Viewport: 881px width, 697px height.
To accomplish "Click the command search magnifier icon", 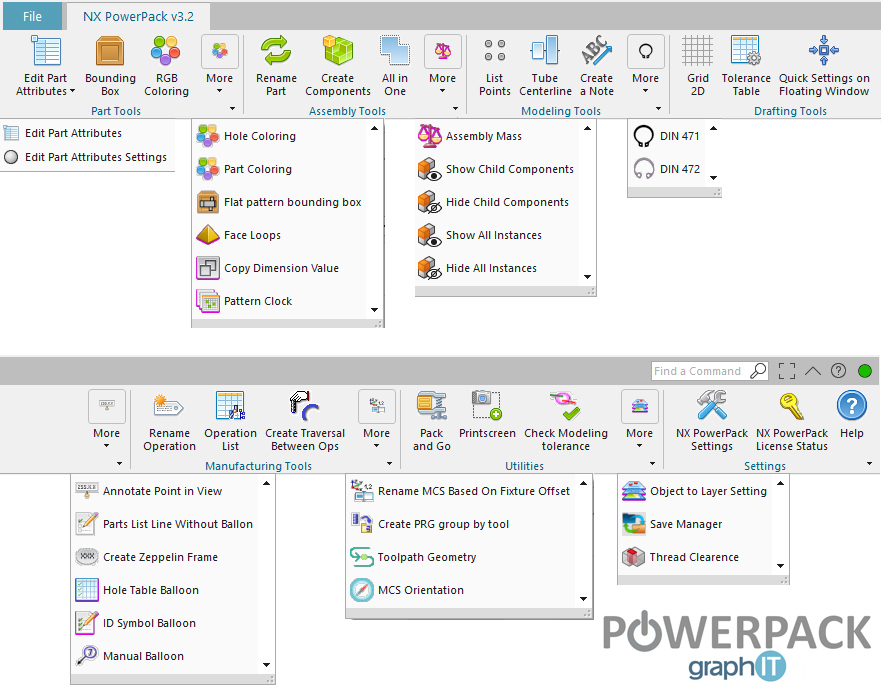I will coord(758,371).
